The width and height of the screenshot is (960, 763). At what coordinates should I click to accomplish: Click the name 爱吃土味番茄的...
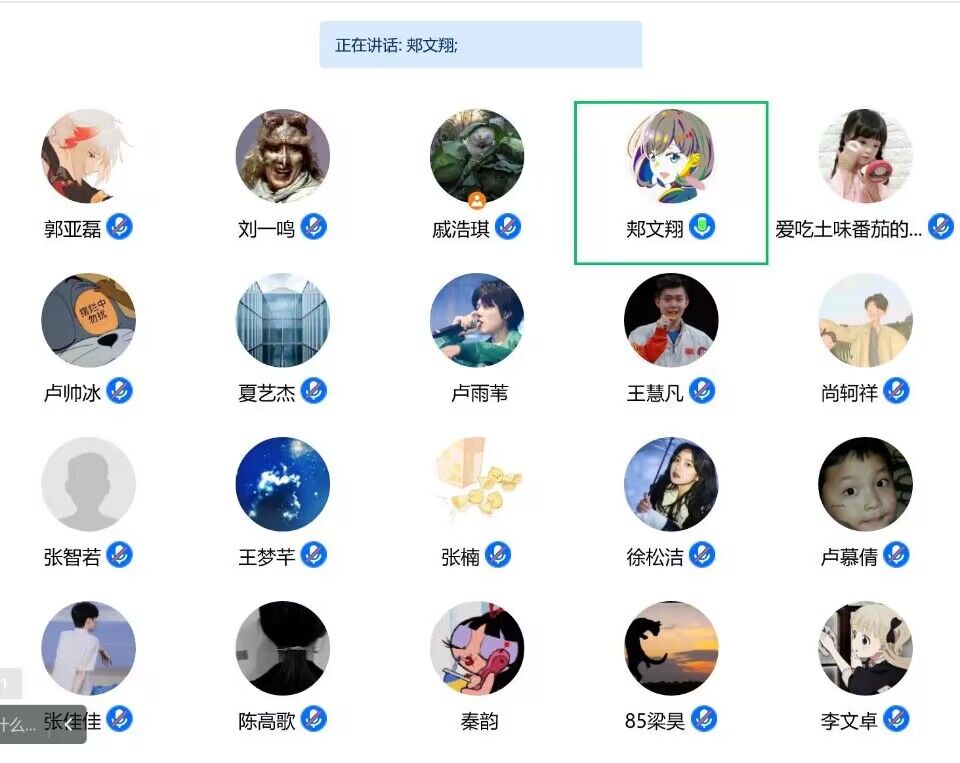click(848, 230)
